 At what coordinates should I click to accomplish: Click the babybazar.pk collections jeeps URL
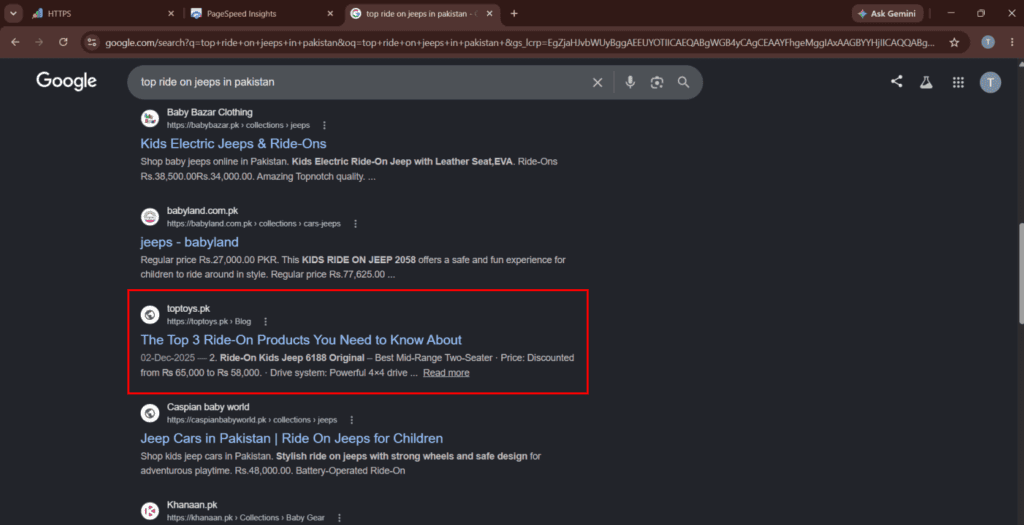click(x=238, y=125)
